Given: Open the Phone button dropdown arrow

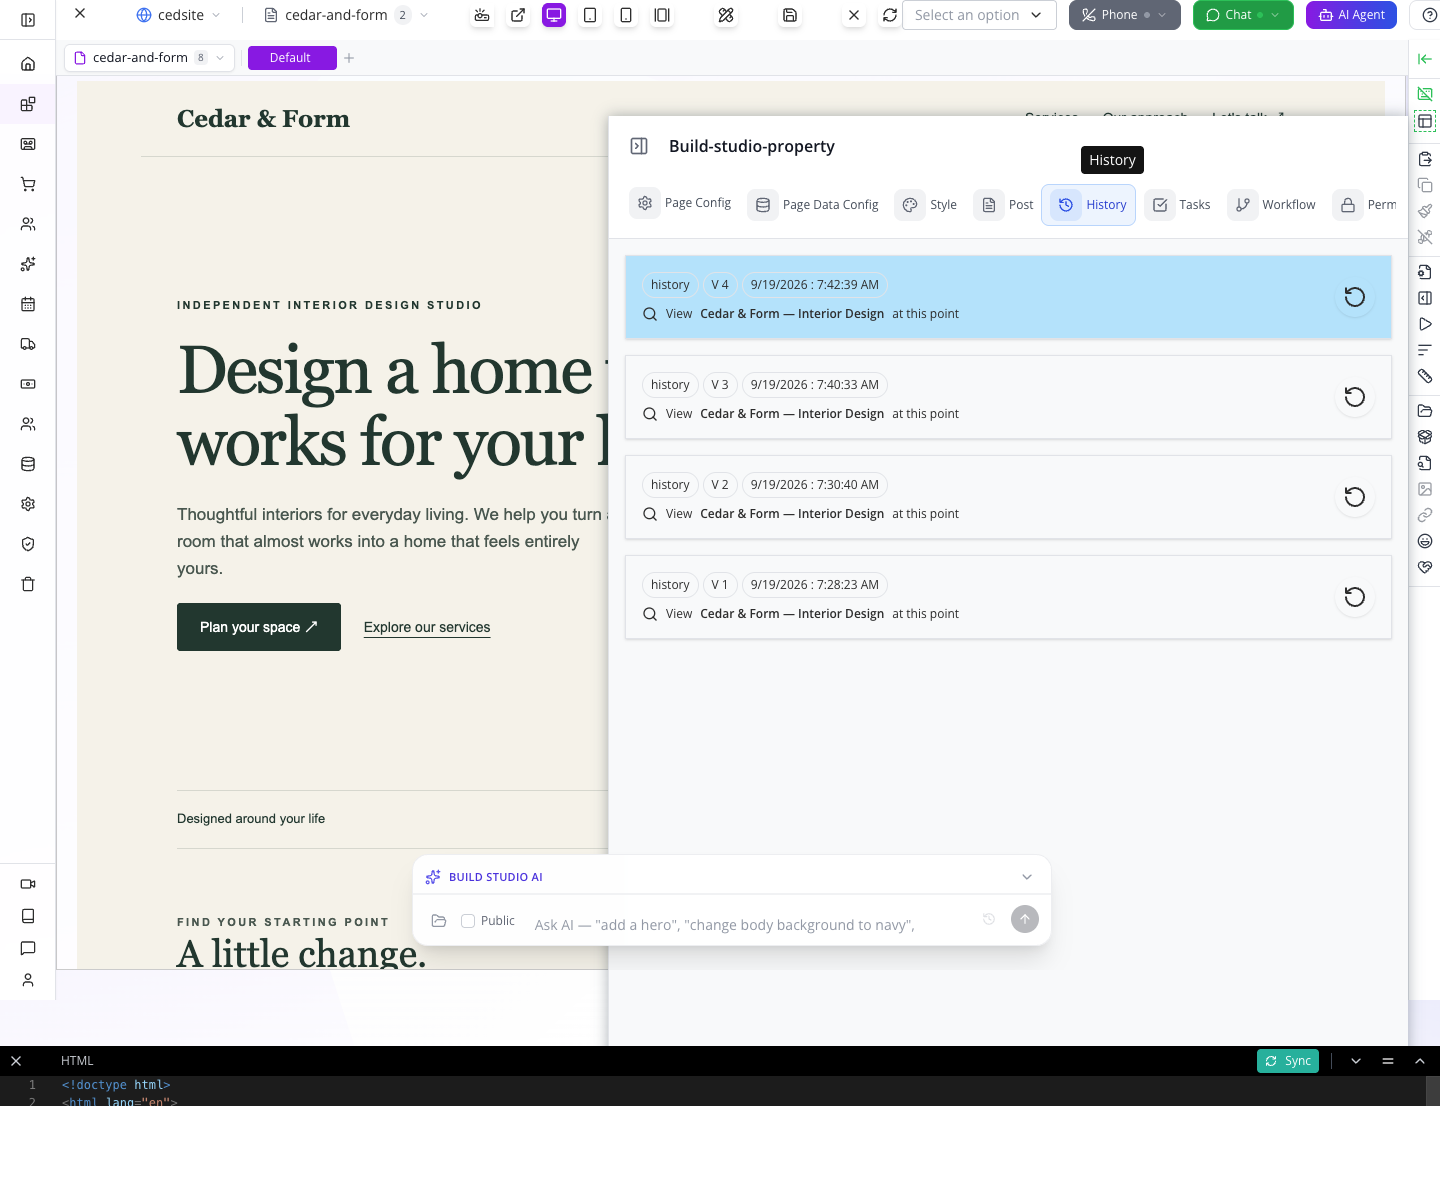Looking at the screenshot, I should [x=1162, y=15].
